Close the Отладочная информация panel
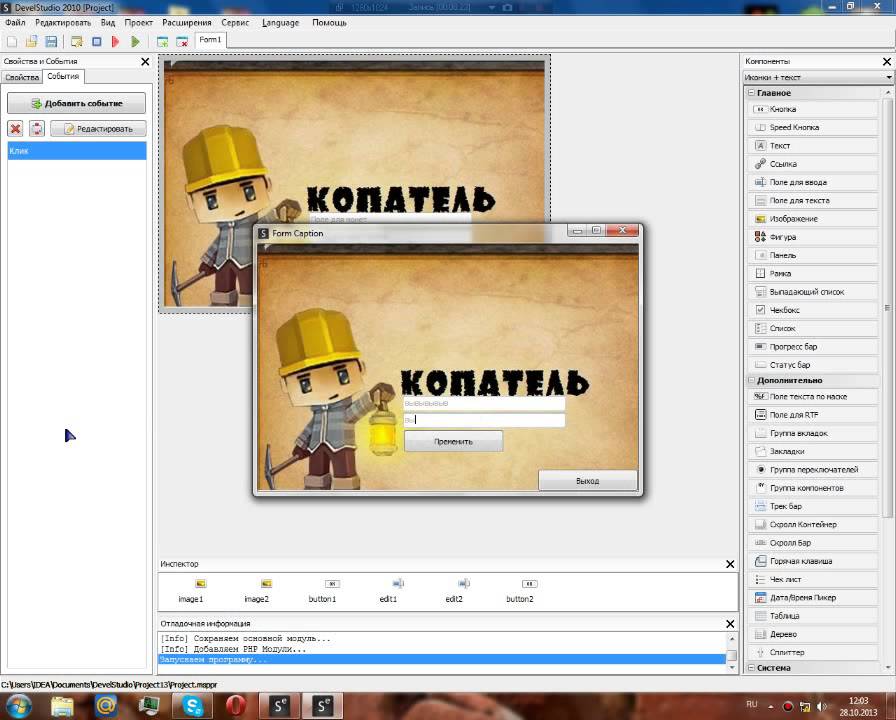896x720 pixels. pyautogui.click(x=730, y=624)
